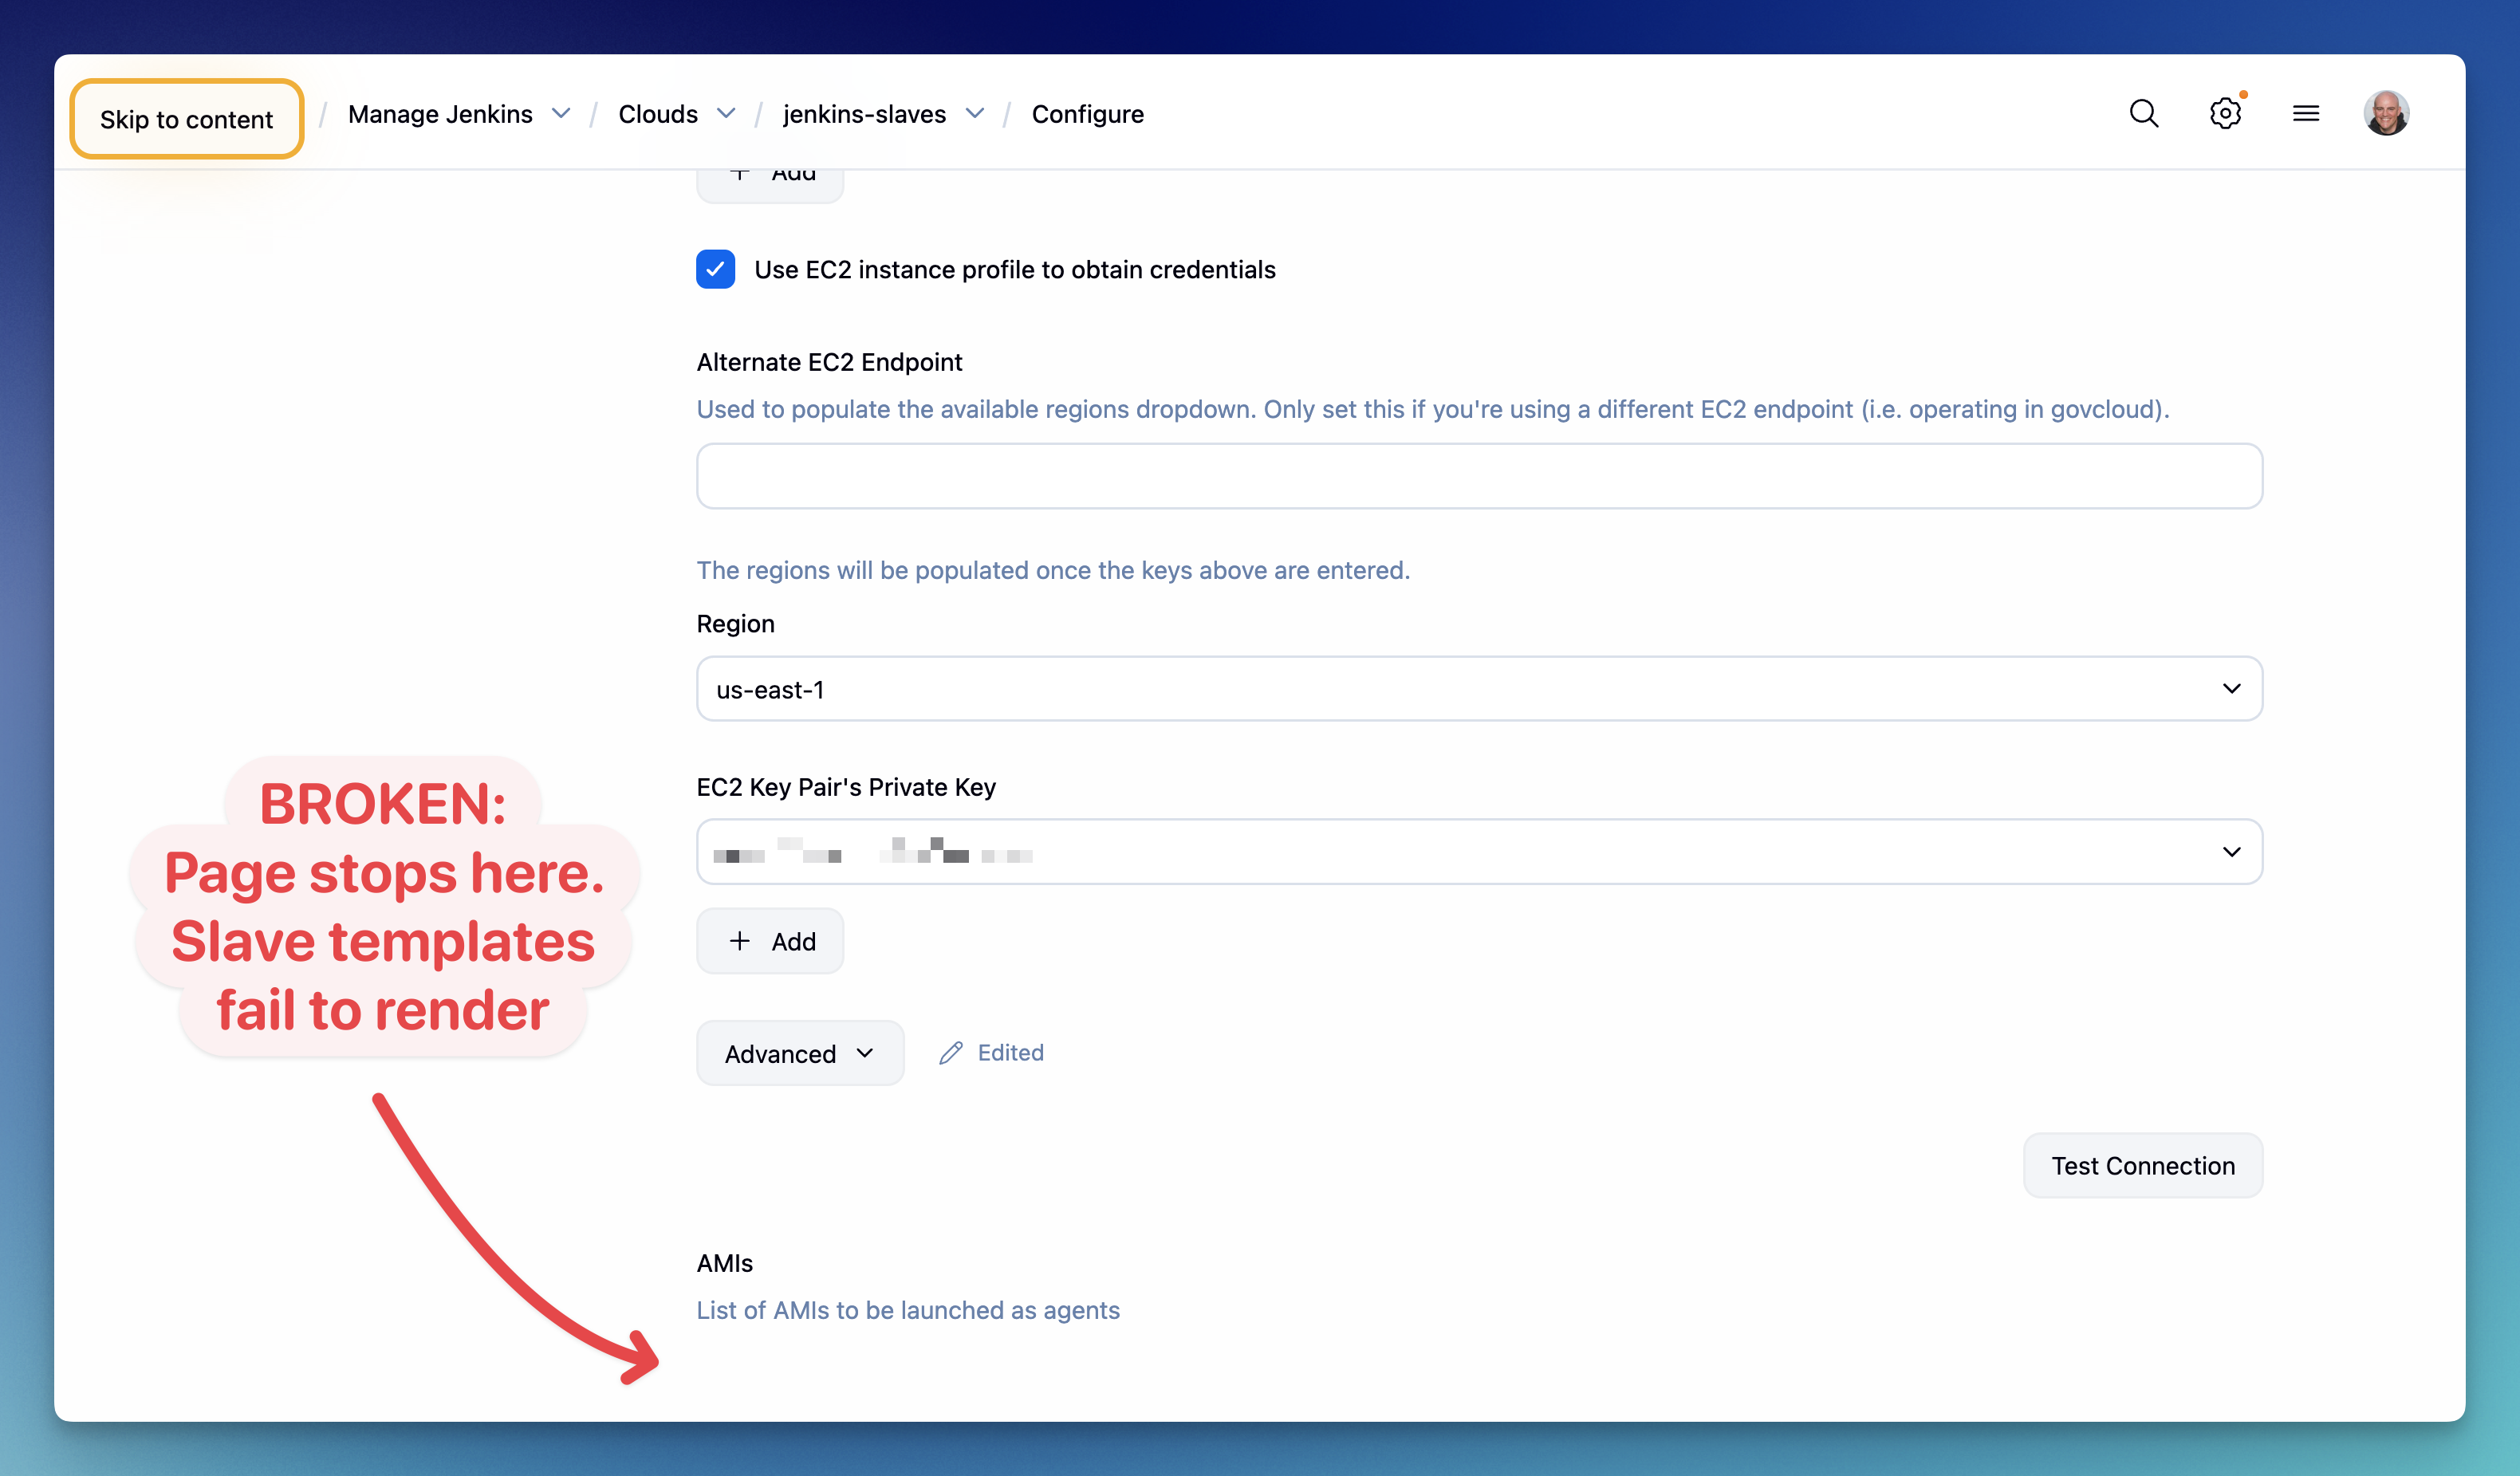Open the Region dropdown showing us-east-1

tap(1480, 689)
